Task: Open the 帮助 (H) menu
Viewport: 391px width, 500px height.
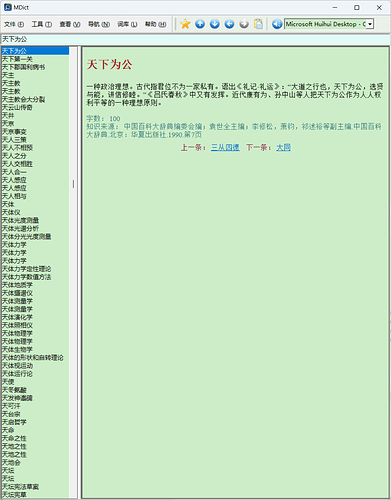Action: [155, 24]
